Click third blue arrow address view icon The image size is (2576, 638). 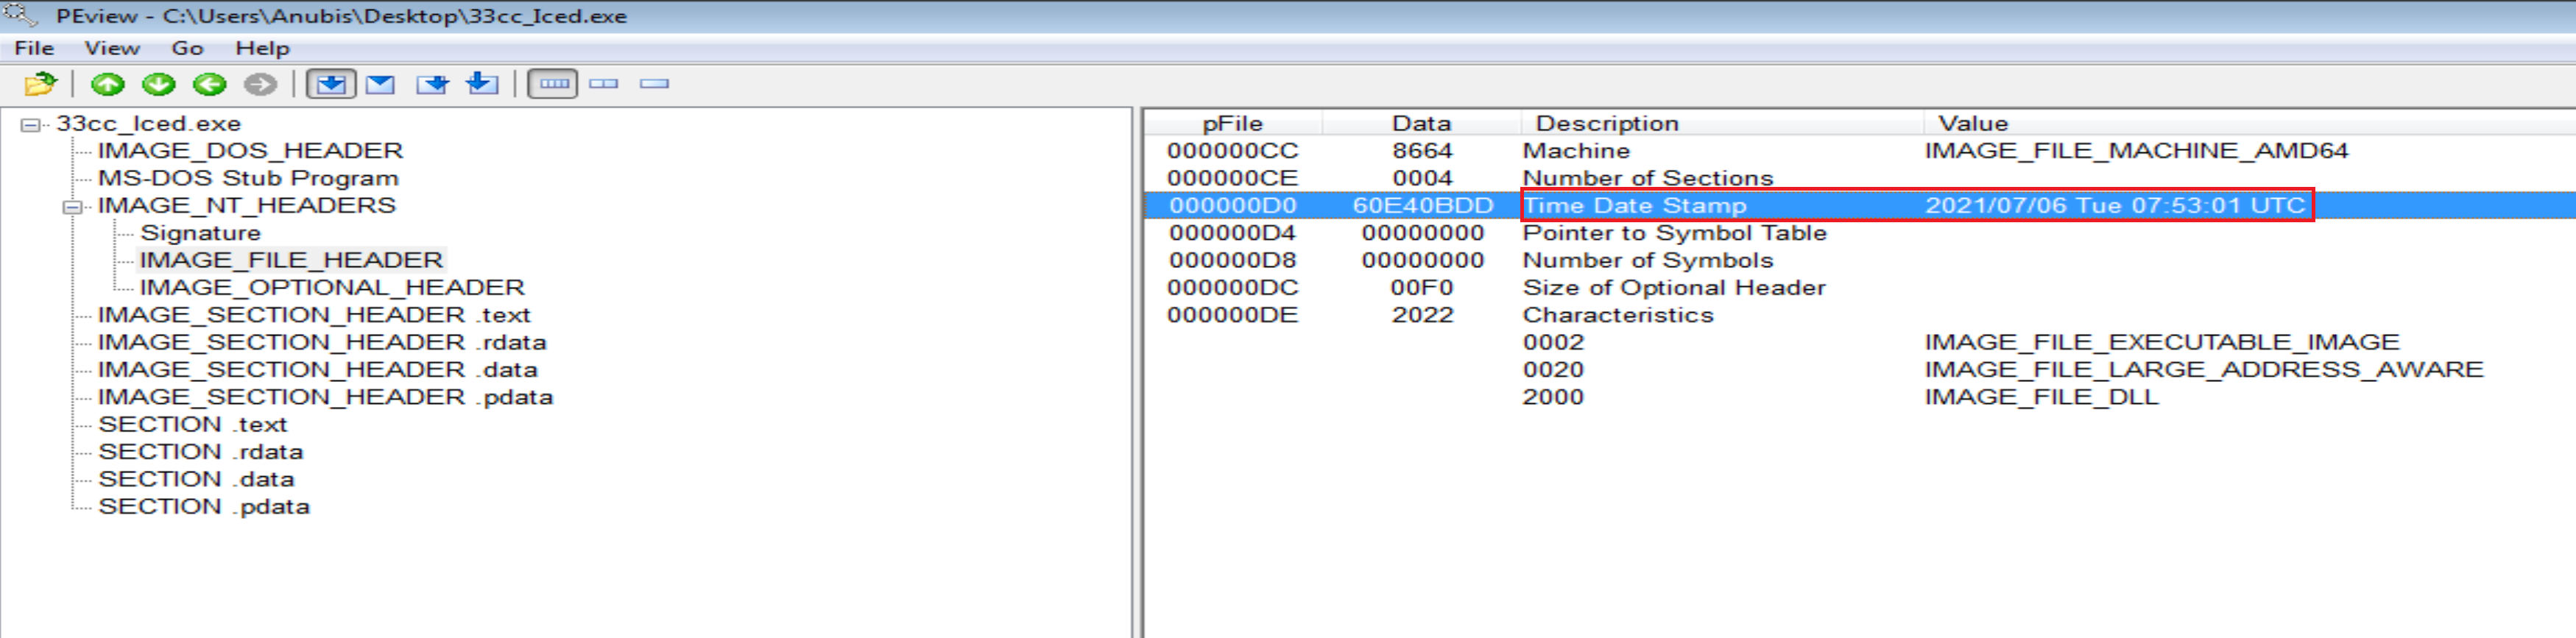pyautogui.click(x=432, y=85)
